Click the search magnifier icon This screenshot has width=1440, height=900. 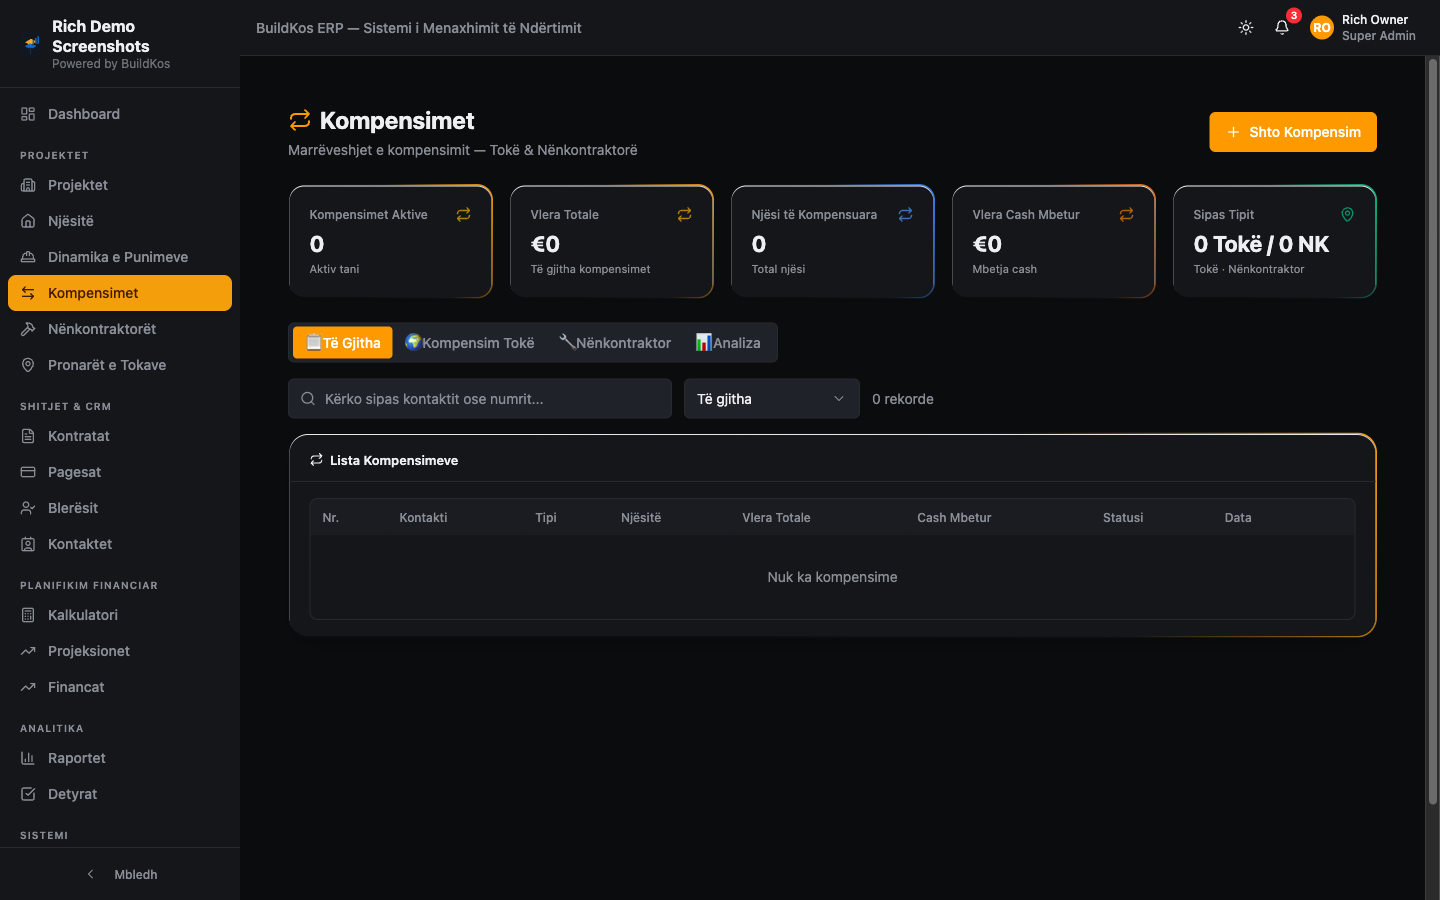coord(308,399)
